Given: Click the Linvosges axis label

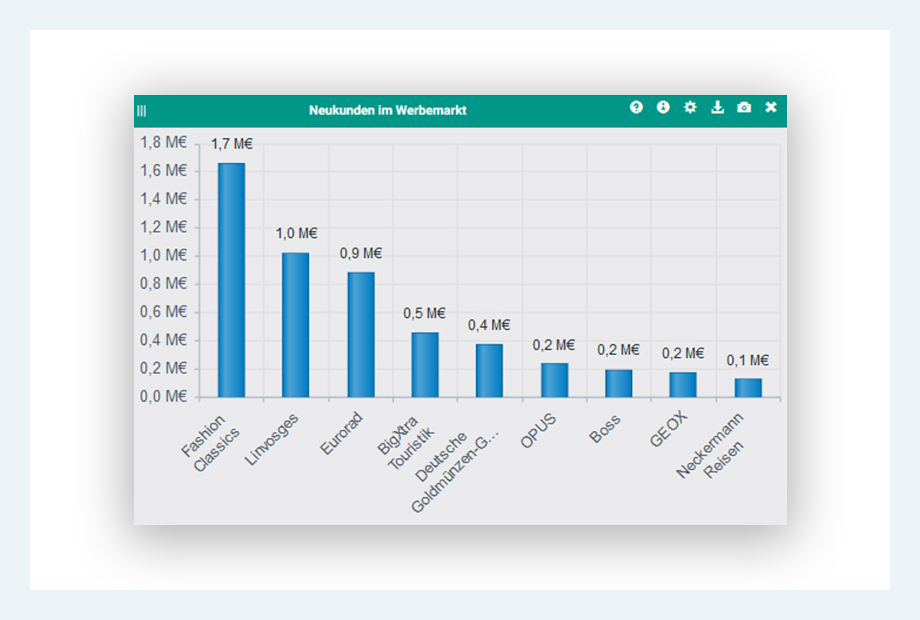Looking at the screenshot, I should (272, 440).
